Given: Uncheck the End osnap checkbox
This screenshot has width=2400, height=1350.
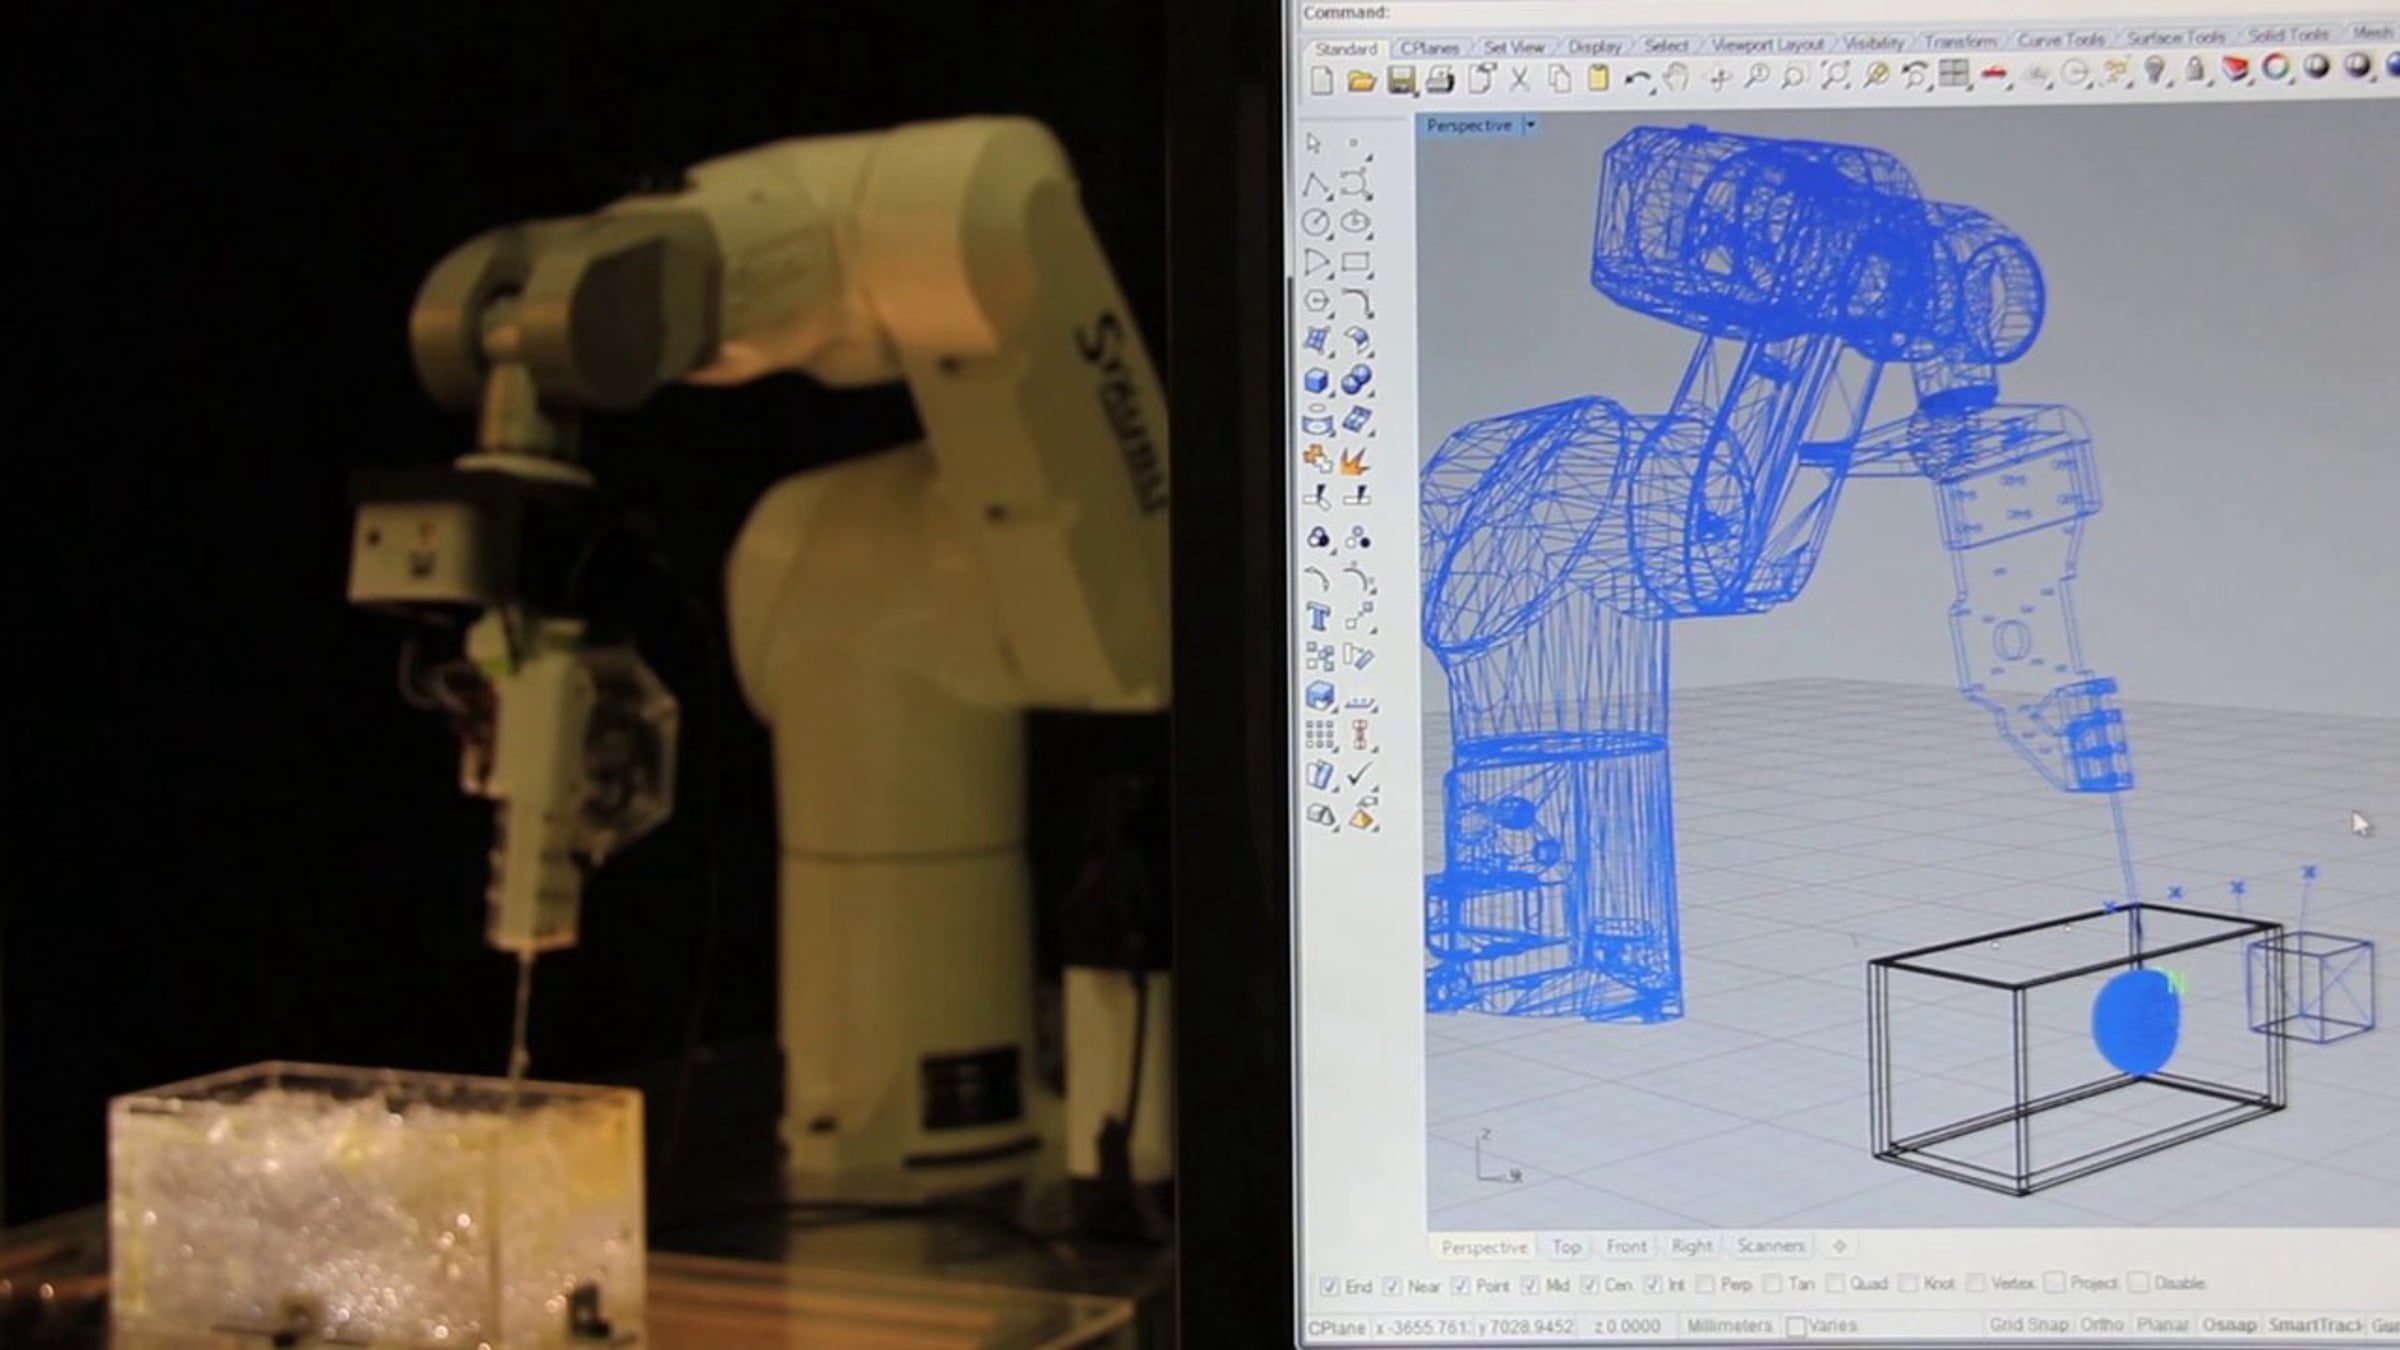Looking at the screenshot, I should click(1329, 1287).
